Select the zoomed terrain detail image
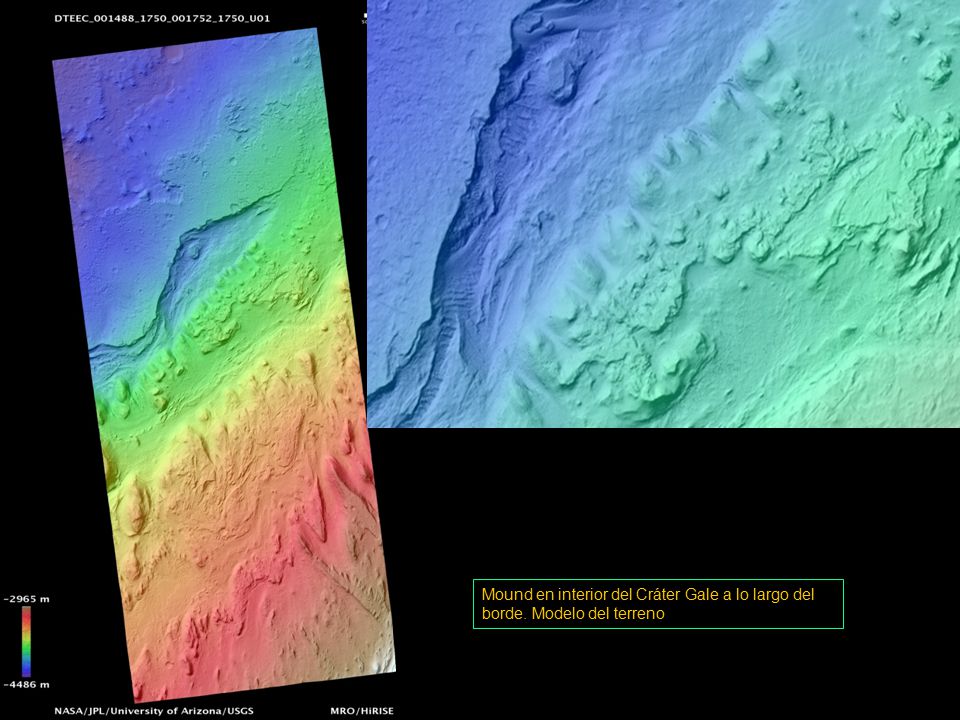This screenshot has width=960, height=720. click(x=664, y=214)
